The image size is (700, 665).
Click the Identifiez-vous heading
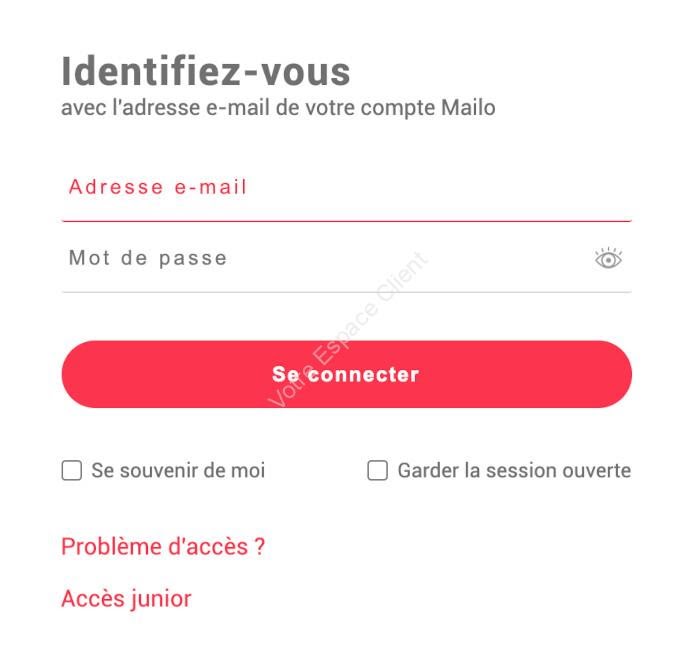[x=206, y=71]
